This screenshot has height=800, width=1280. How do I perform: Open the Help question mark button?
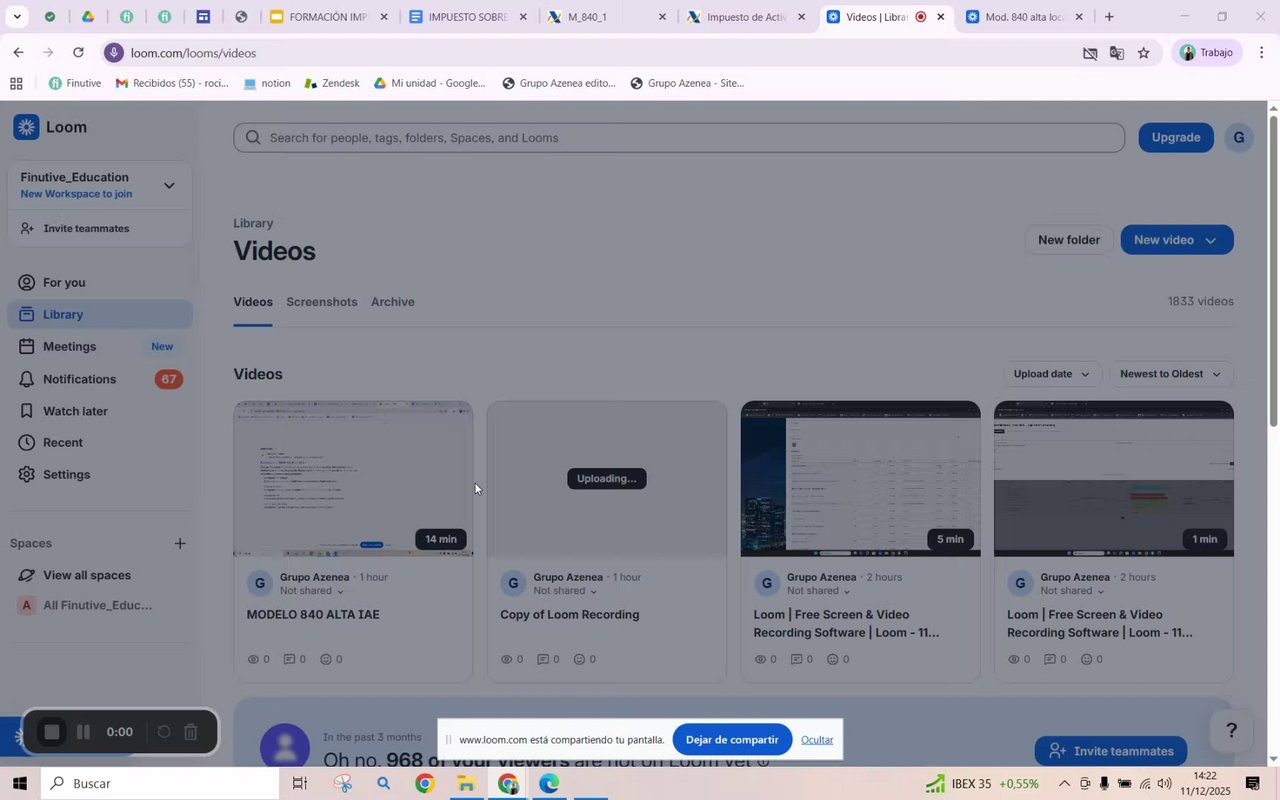point(1232,731)
